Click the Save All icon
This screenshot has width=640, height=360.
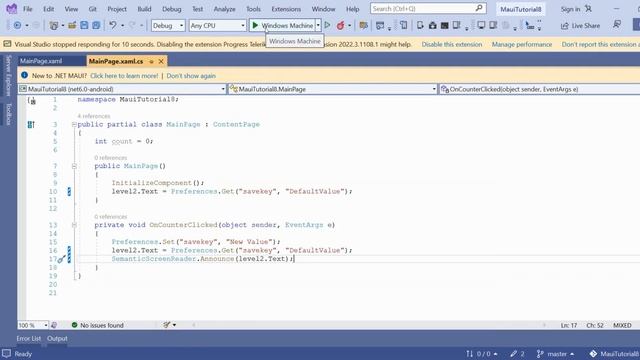tap(96, 25)
